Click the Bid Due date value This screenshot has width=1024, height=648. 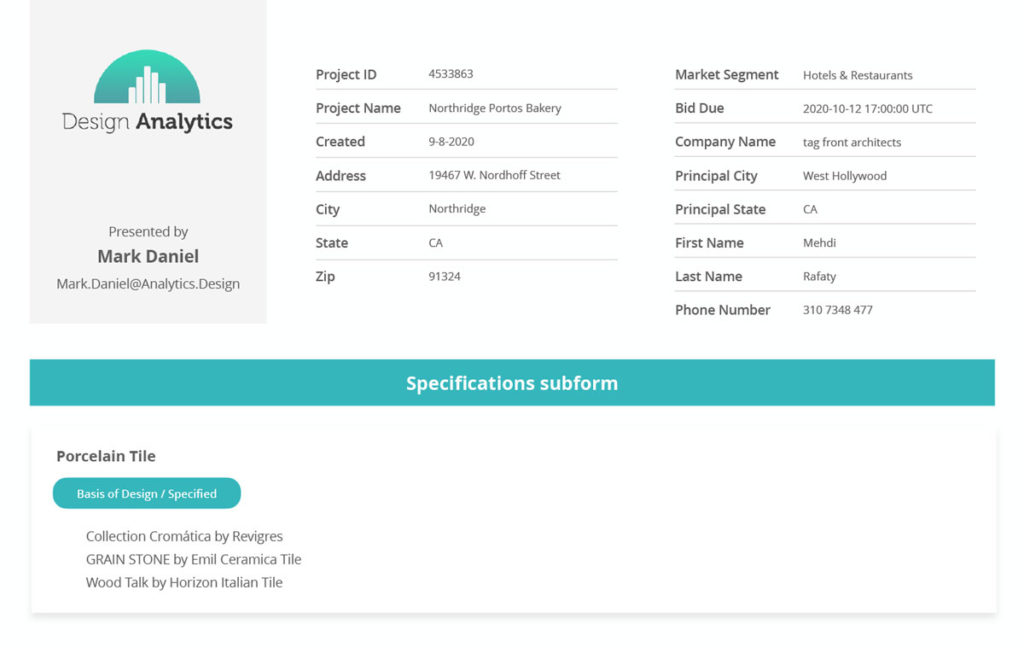coord(867,108)
